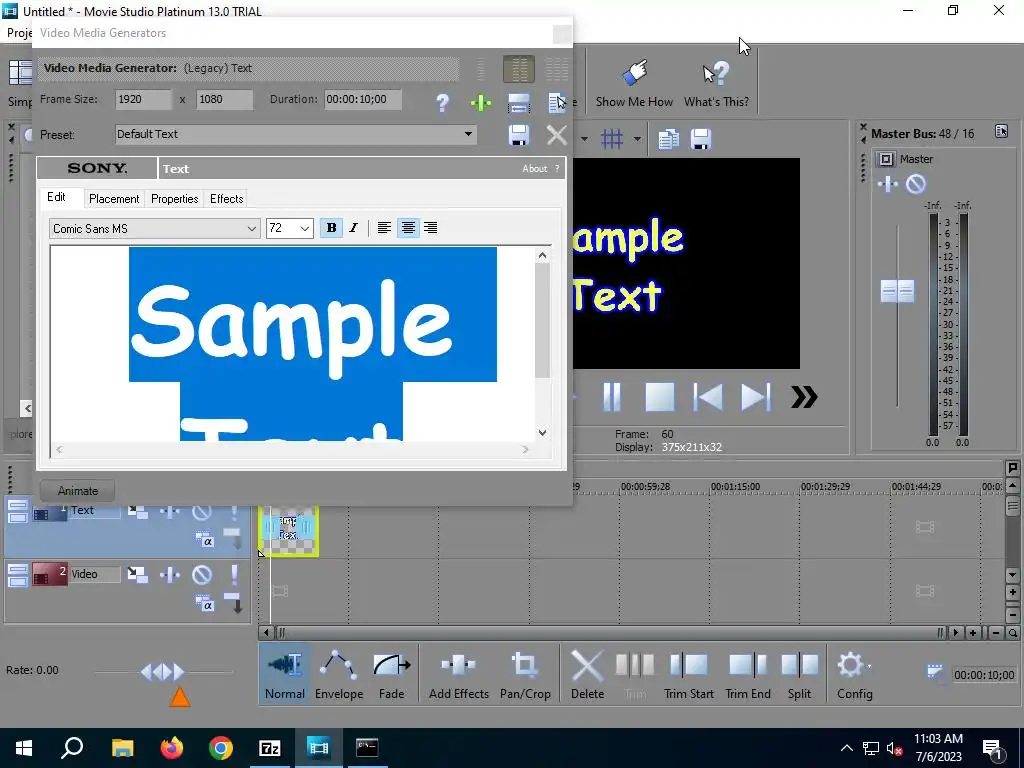The image size is (1024, 768).
Task: Click text editor vertical scrollbar thumb
Action: pos(542,321)
